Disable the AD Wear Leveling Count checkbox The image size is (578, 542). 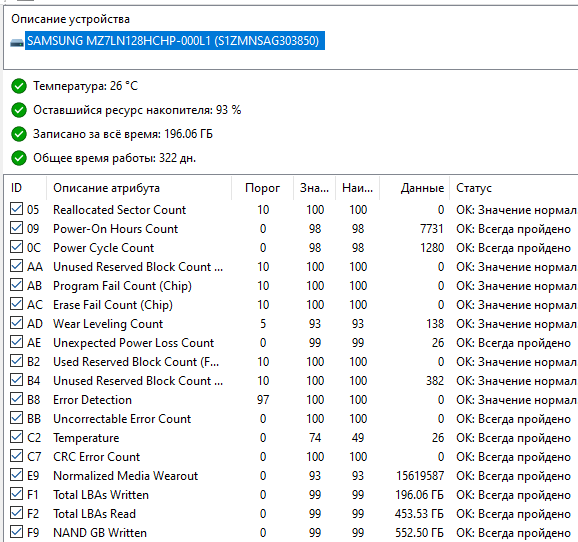click(16, 323)
